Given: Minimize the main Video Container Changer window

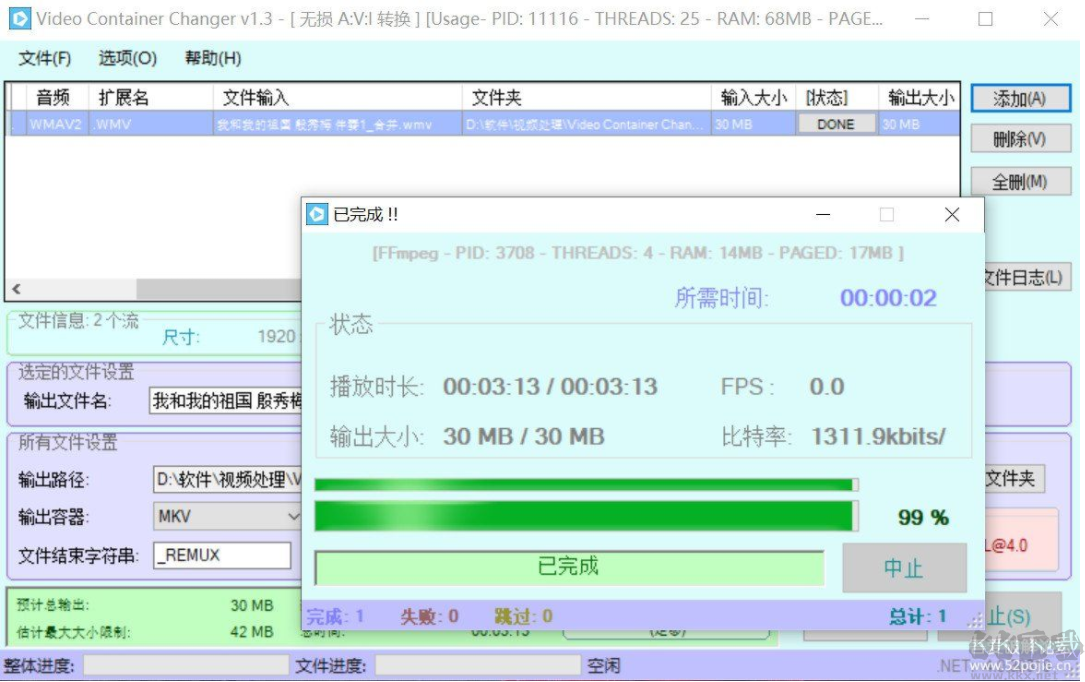Looking at the screenshot, I should pyautogui.click(x=921, y=19).
